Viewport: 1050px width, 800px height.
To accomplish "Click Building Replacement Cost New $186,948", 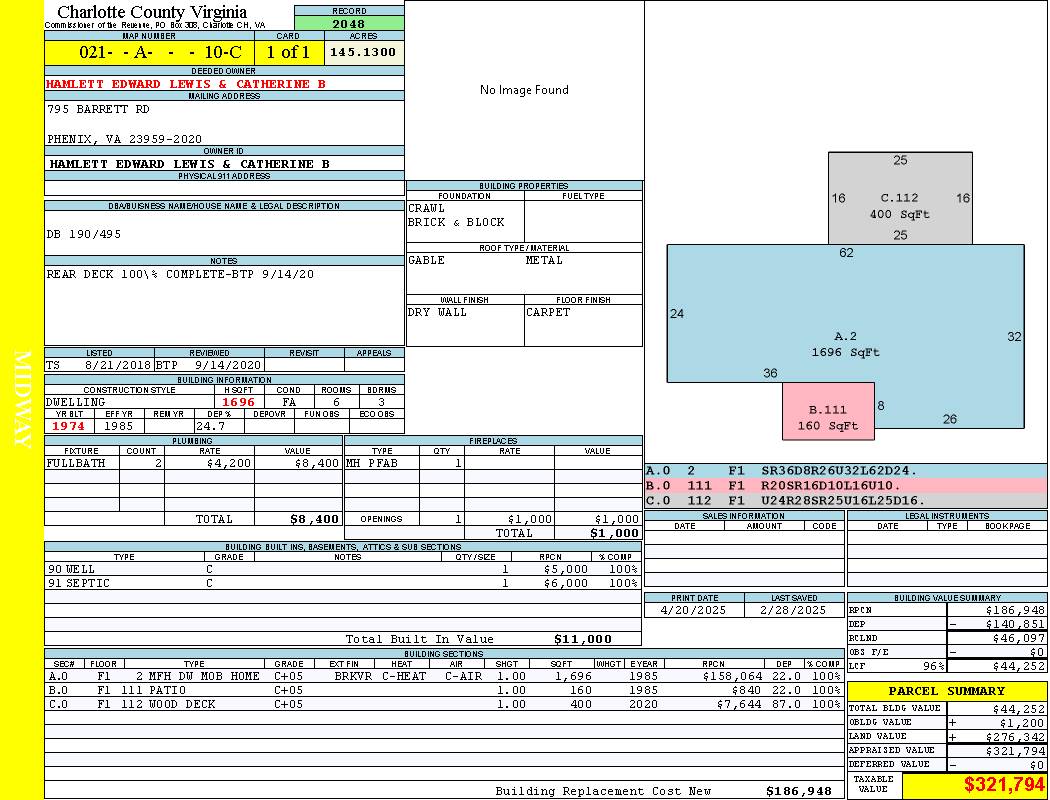I will tap(799, 791).
